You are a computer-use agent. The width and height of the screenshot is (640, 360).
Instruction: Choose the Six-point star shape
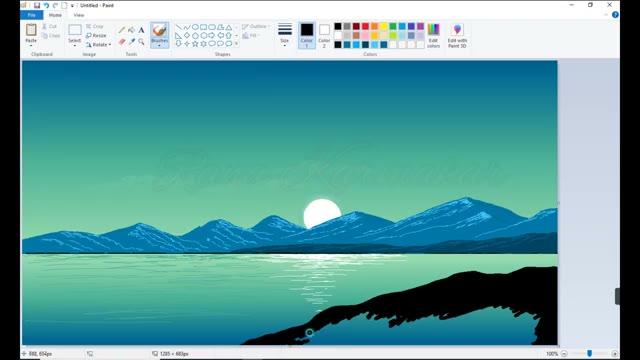204,44
